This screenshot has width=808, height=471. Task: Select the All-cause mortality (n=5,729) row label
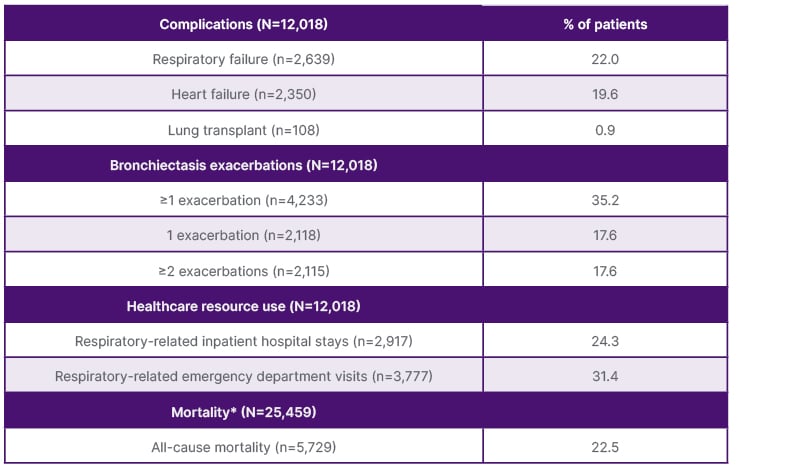[243, 447]
